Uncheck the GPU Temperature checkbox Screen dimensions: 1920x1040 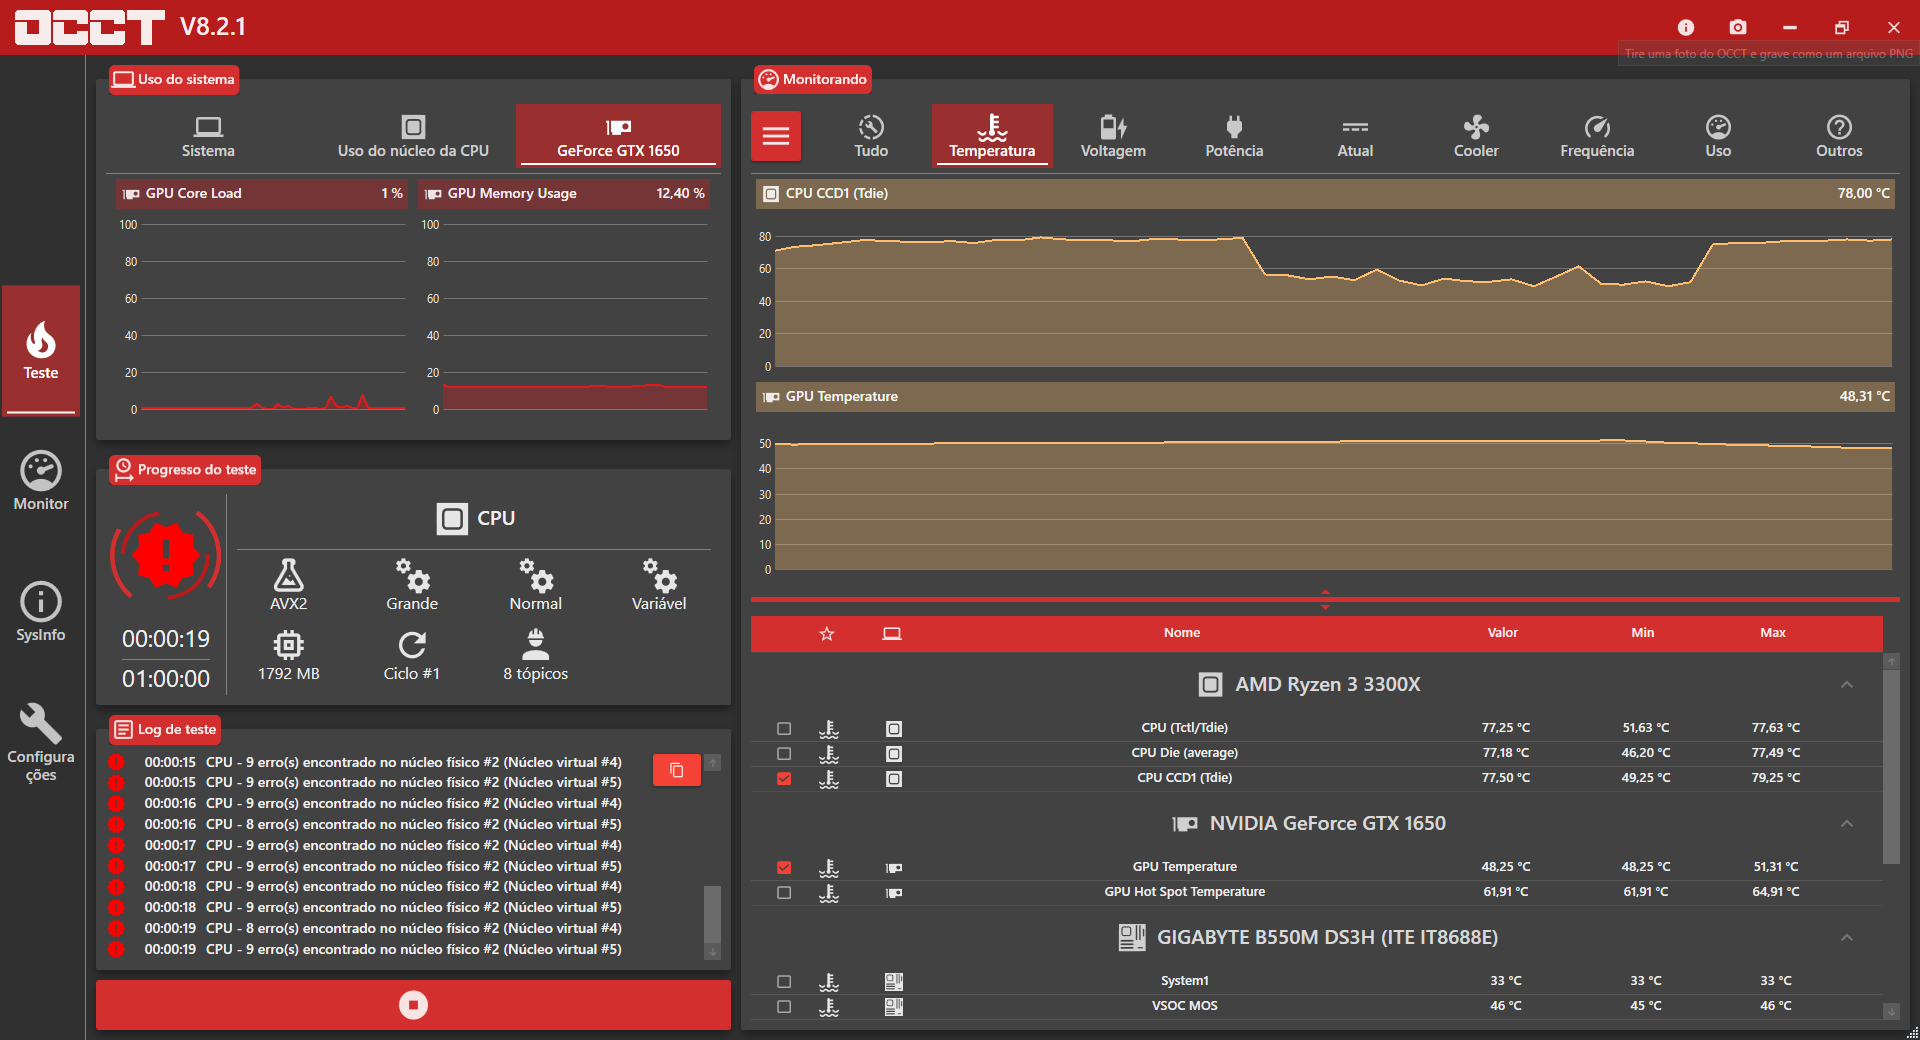click(784, 868)
